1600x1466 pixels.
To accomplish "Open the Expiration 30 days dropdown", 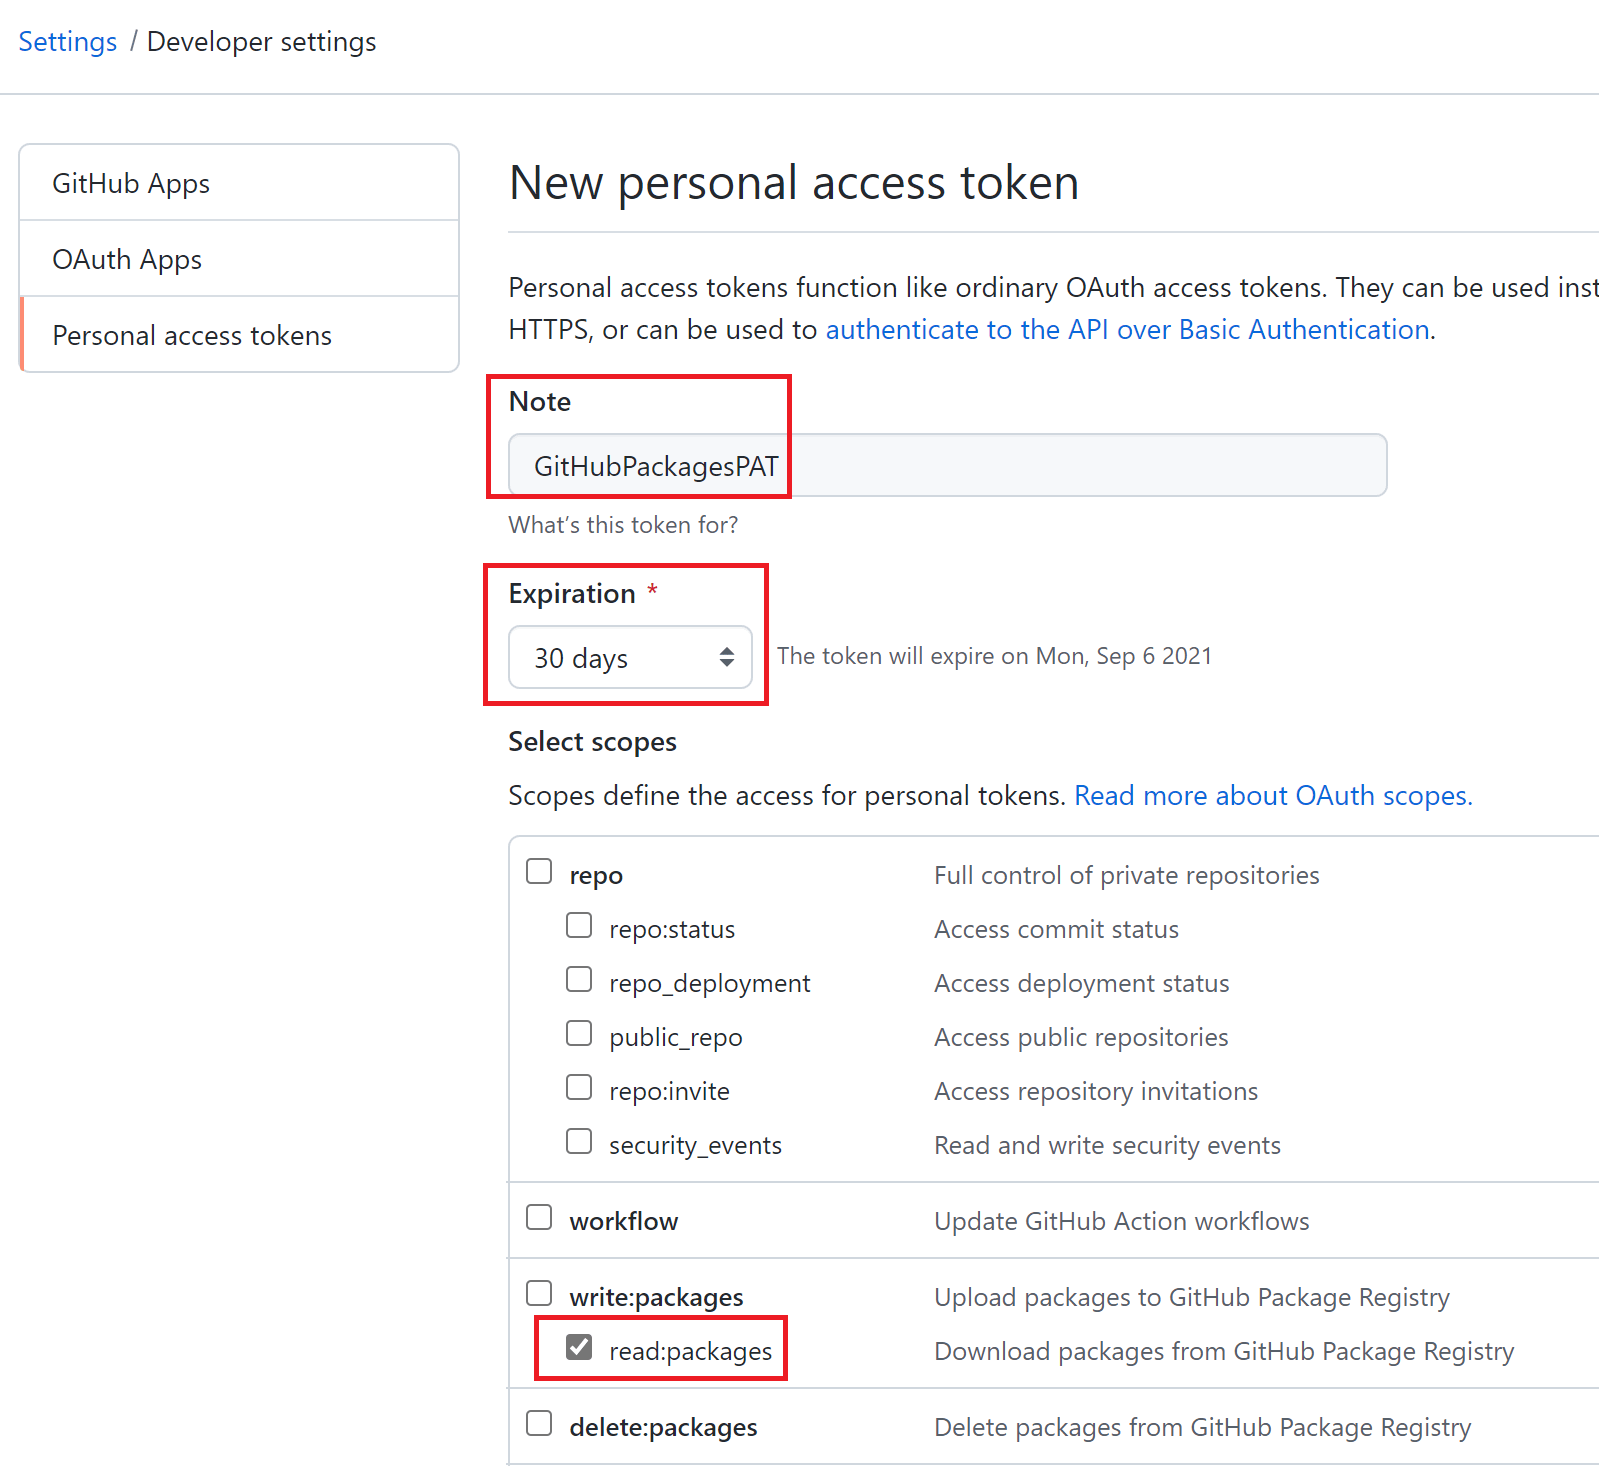I will pyautogui.click(x=629, y=658).
